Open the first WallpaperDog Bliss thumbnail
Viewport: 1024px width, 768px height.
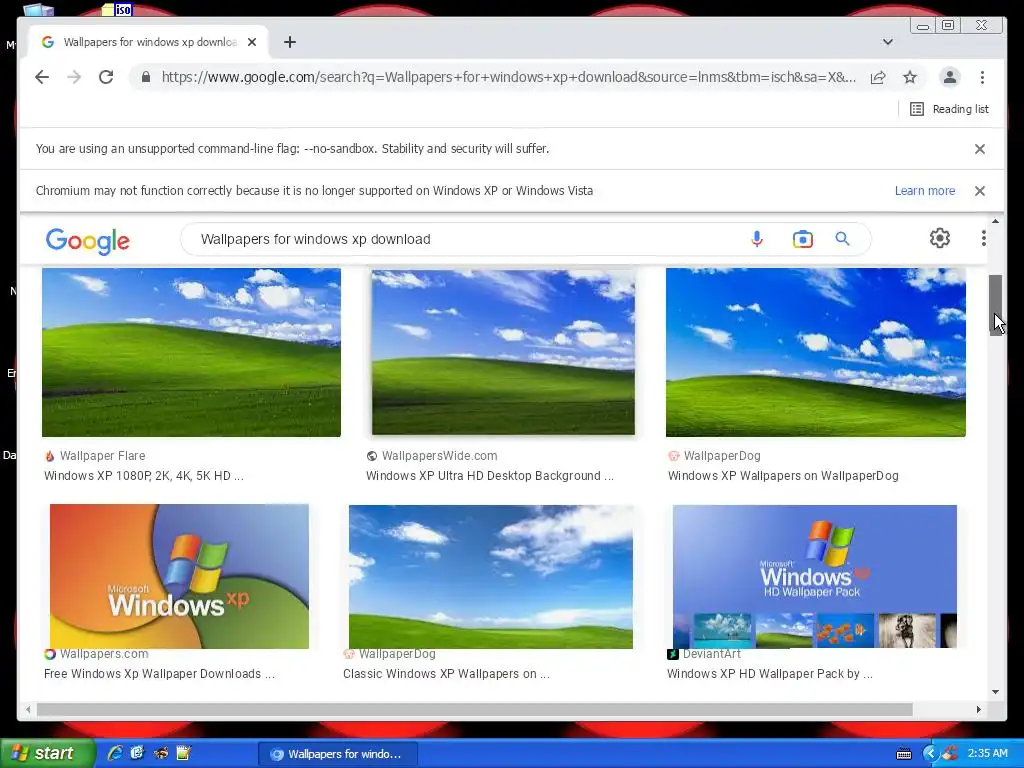coord(816,352)
